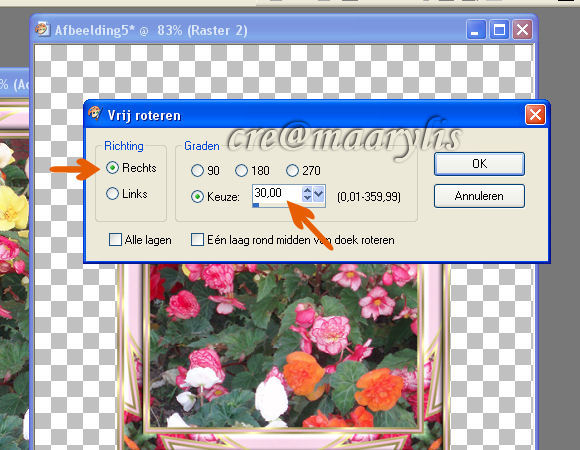
Task: Choose the 180 degrees option
Action: 241,170
